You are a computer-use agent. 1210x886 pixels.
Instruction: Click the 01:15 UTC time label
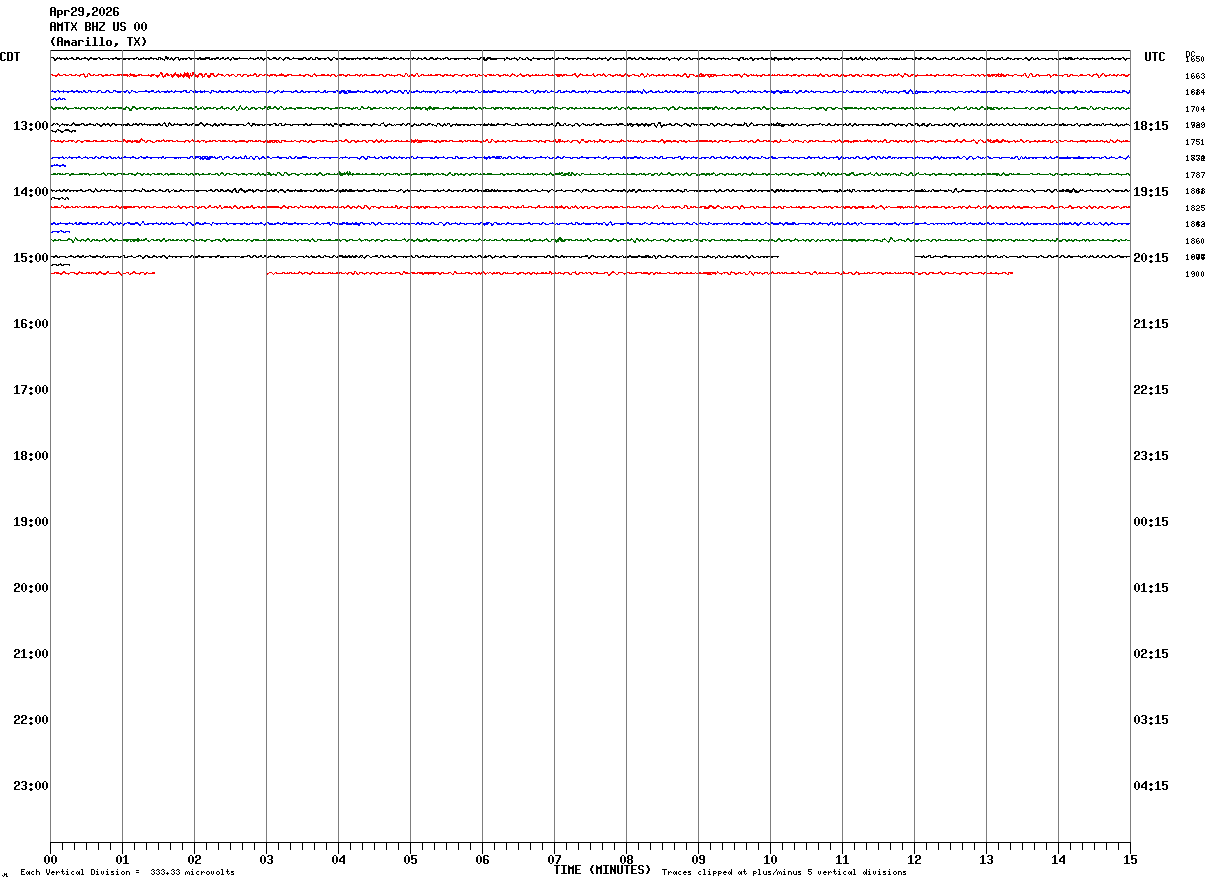point(1151,588)
